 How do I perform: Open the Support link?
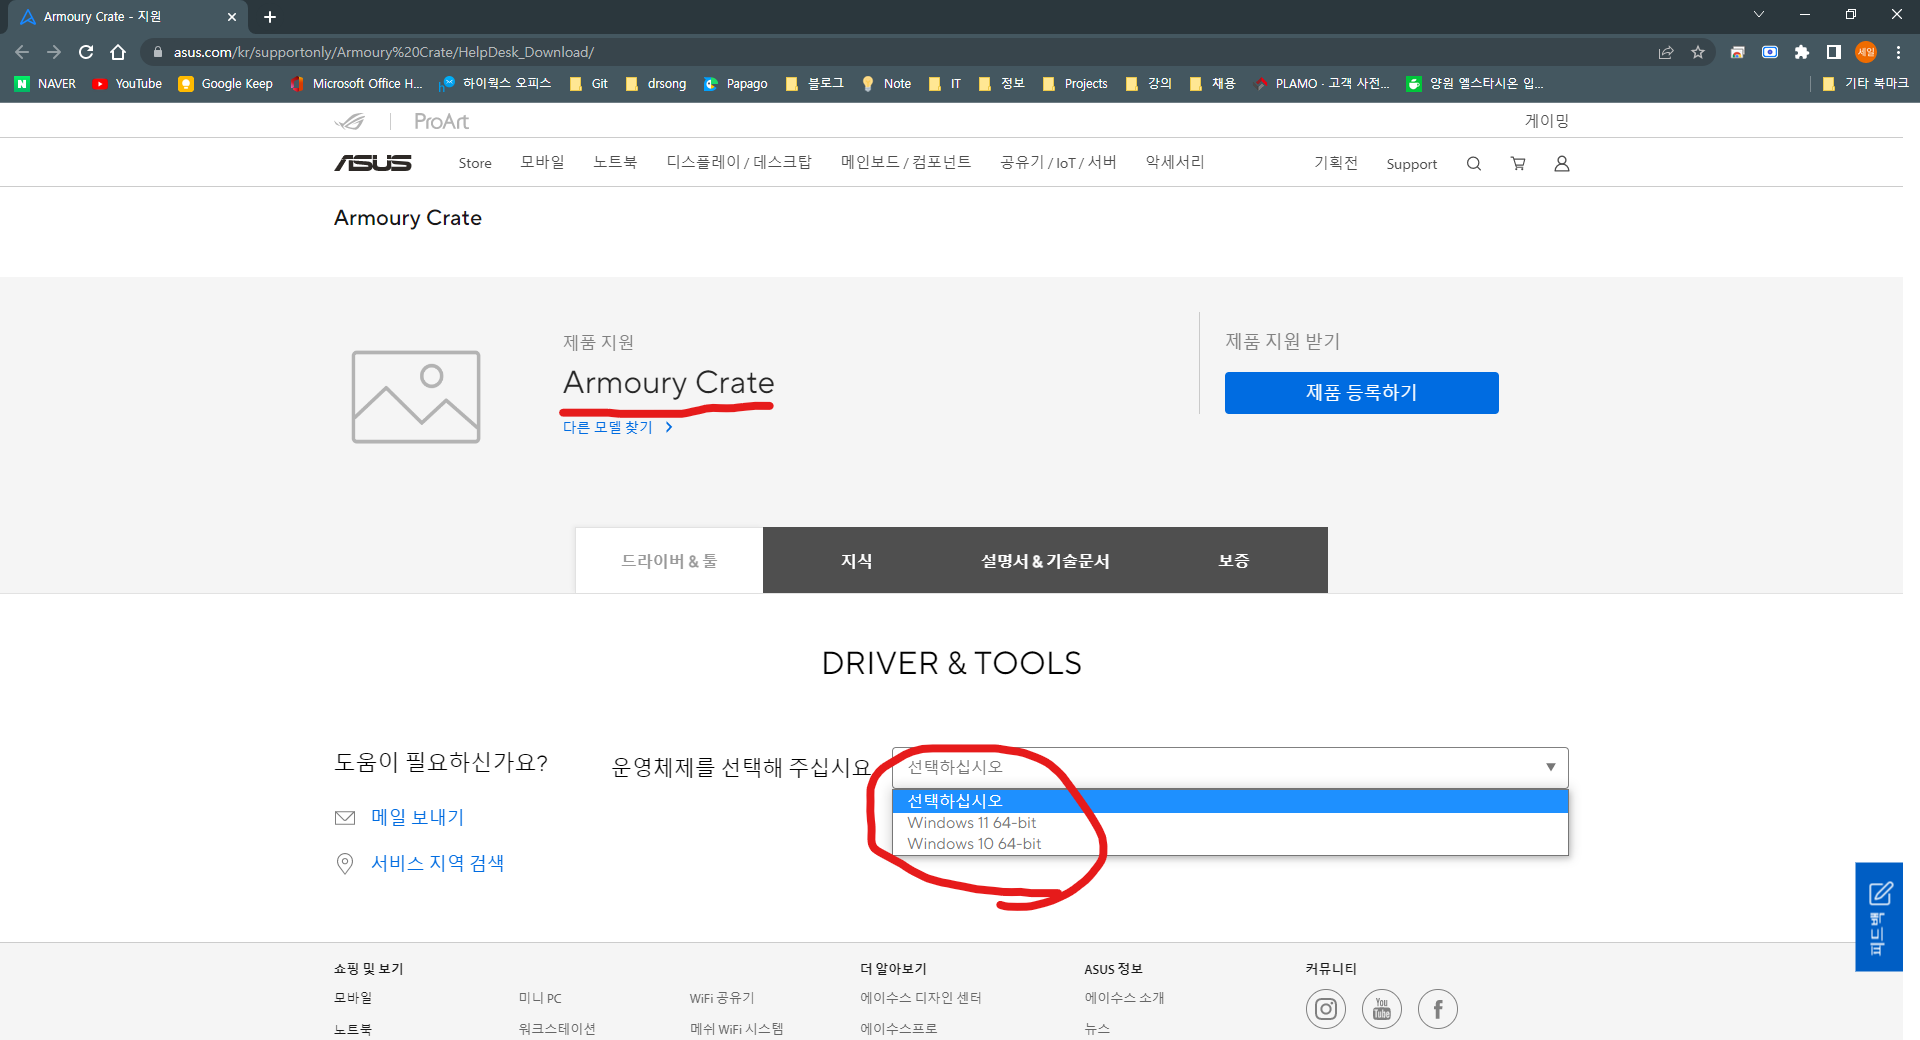(1412, 164)
